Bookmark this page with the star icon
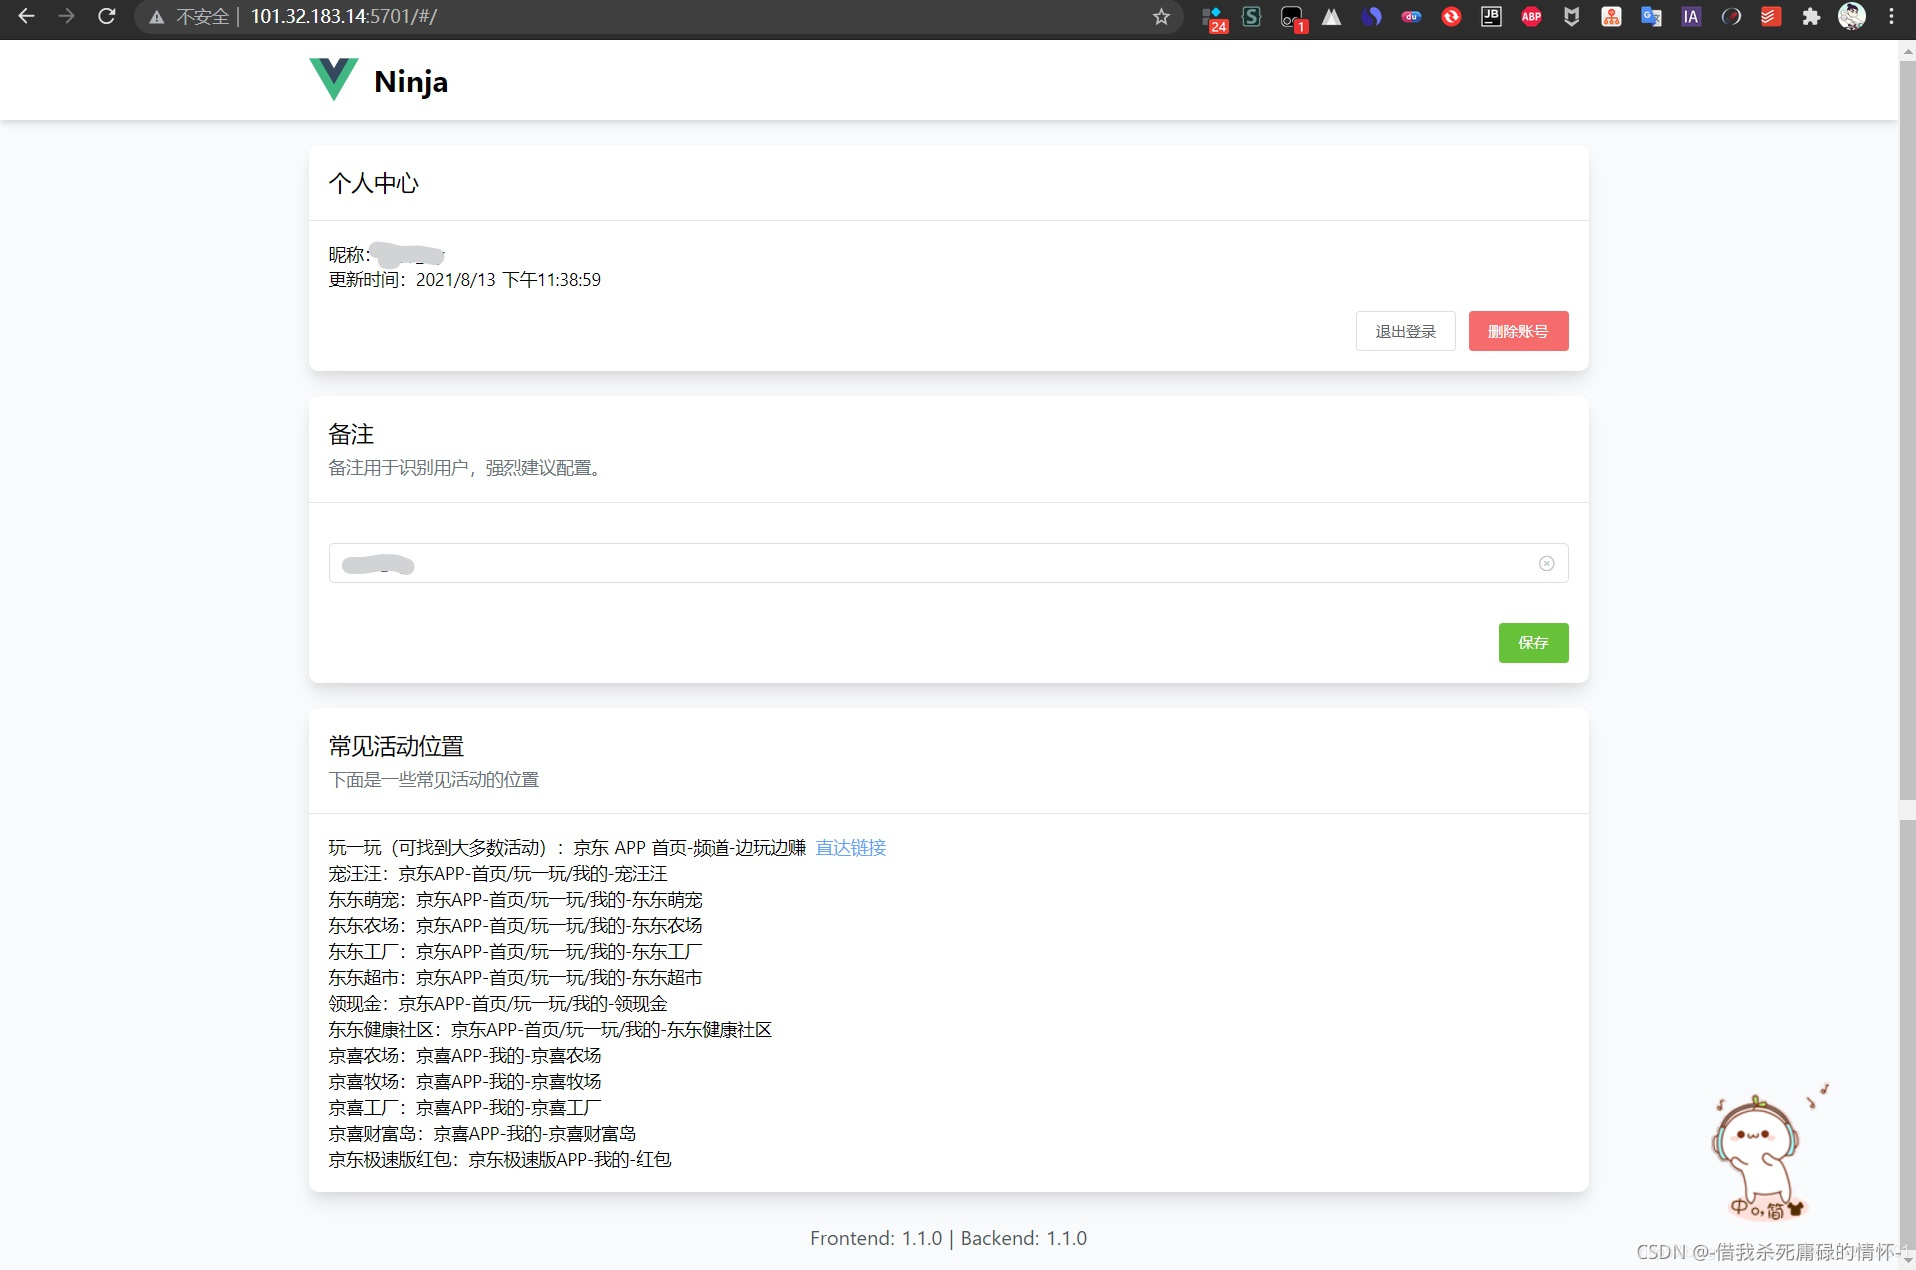 [1161, 16]
